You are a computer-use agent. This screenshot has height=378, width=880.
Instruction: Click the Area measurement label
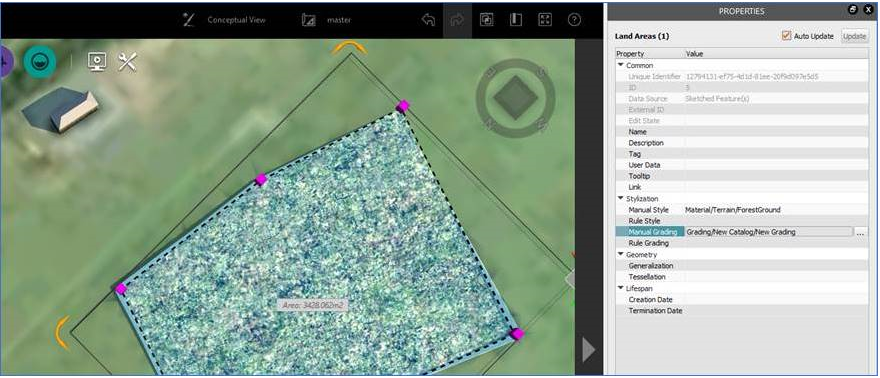tap(312, 305)
